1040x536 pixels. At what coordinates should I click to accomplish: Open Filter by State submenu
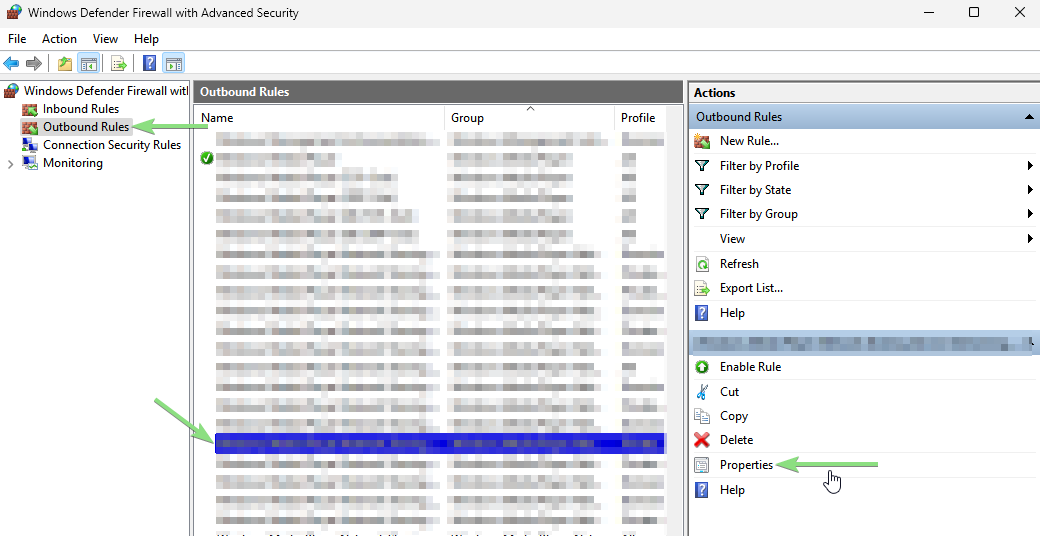coord(755,190)
